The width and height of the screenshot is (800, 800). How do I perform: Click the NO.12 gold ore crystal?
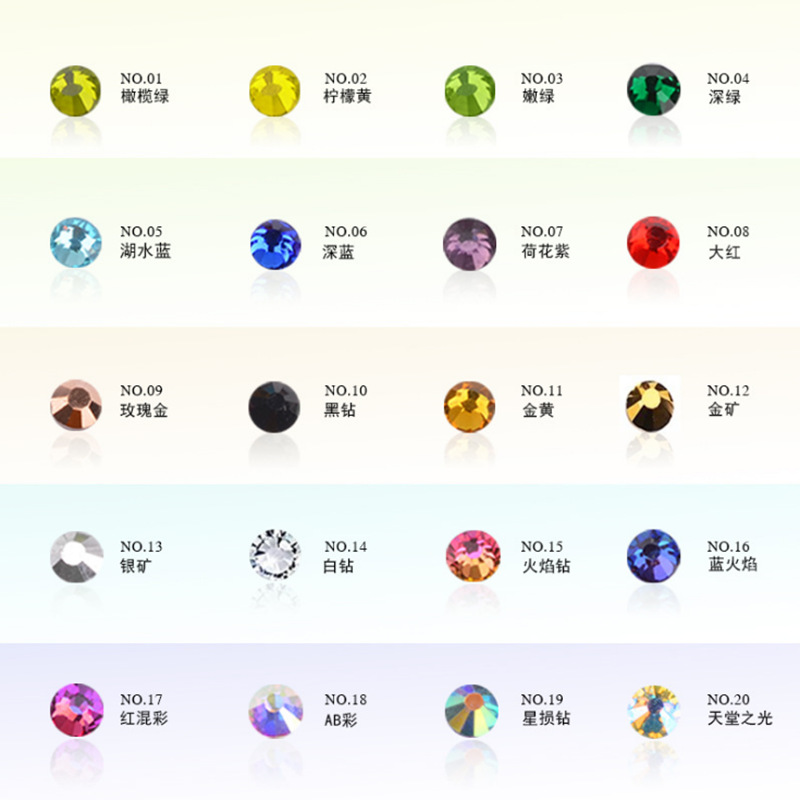649,406
